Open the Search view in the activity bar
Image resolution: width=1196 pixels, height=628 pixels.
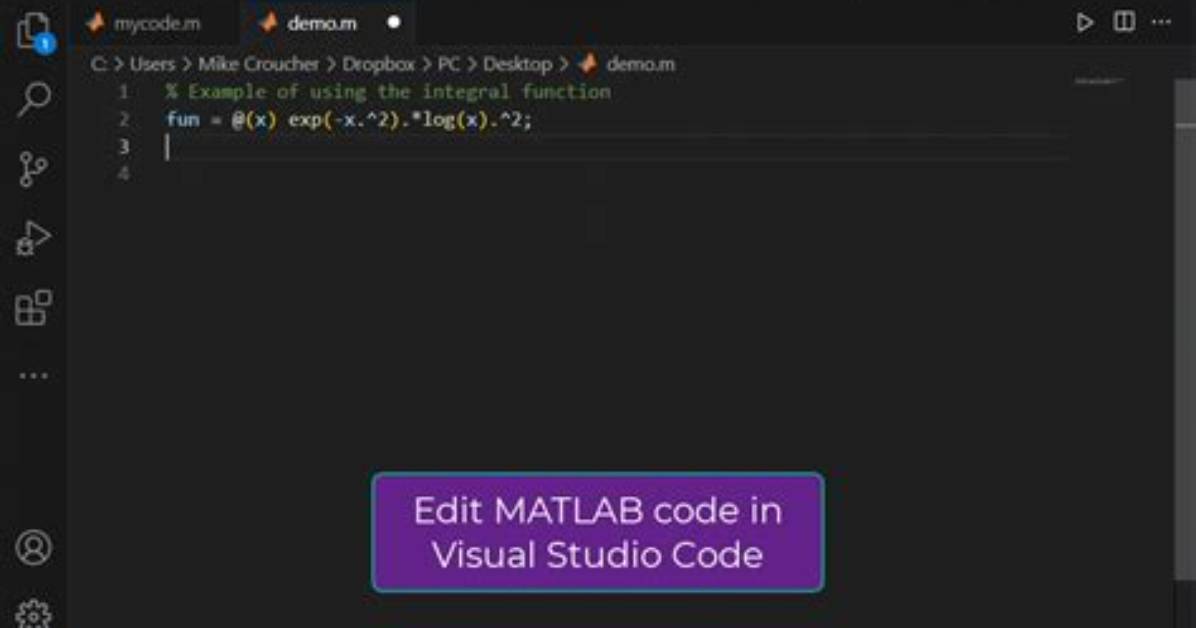[34, 99]
